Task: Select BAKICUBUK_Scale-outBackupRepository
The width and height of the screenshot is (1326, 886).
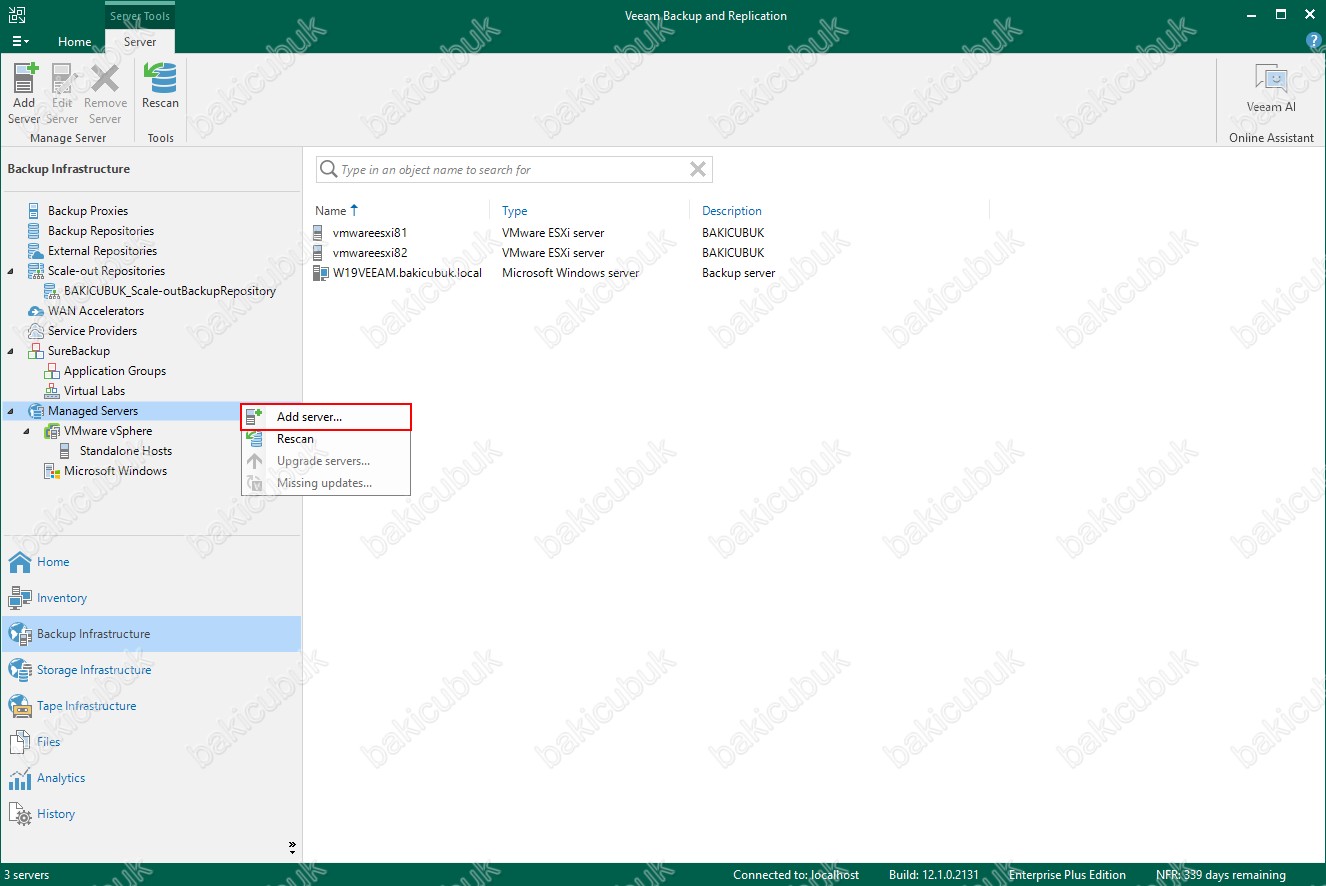Action: click(169, 291)
